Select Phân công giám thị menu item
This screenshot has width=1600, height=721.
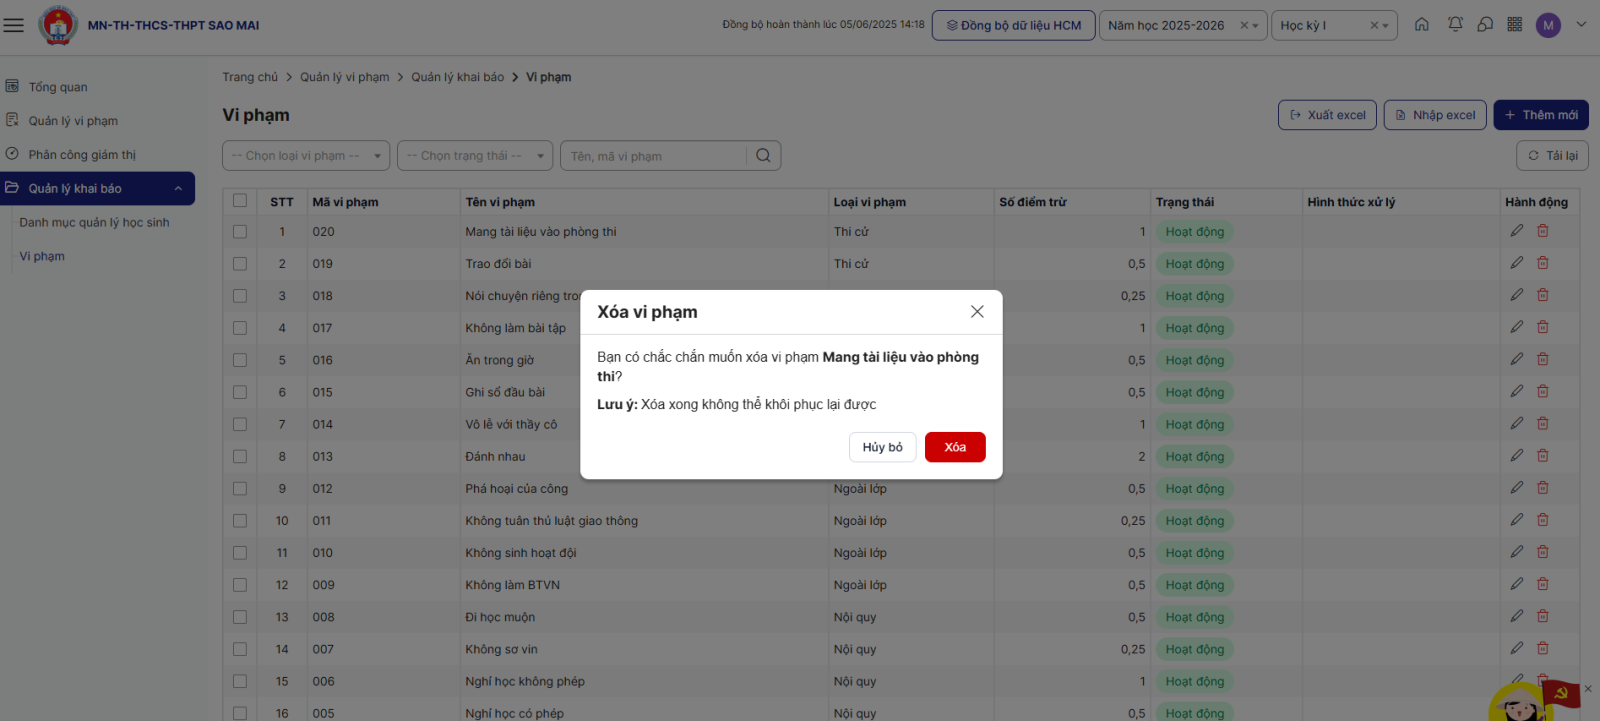(x=82, y=155)
